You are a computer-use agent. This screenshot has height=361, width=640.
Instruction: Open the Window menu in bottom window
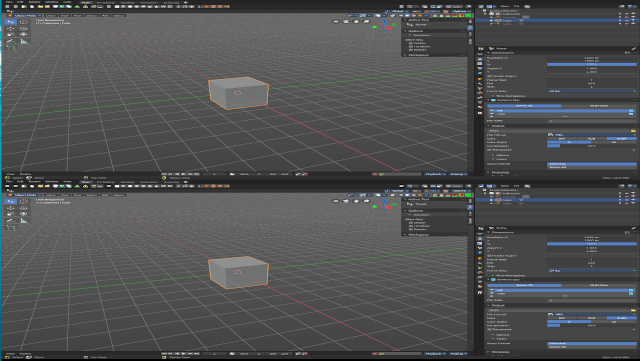coord(51,182)
